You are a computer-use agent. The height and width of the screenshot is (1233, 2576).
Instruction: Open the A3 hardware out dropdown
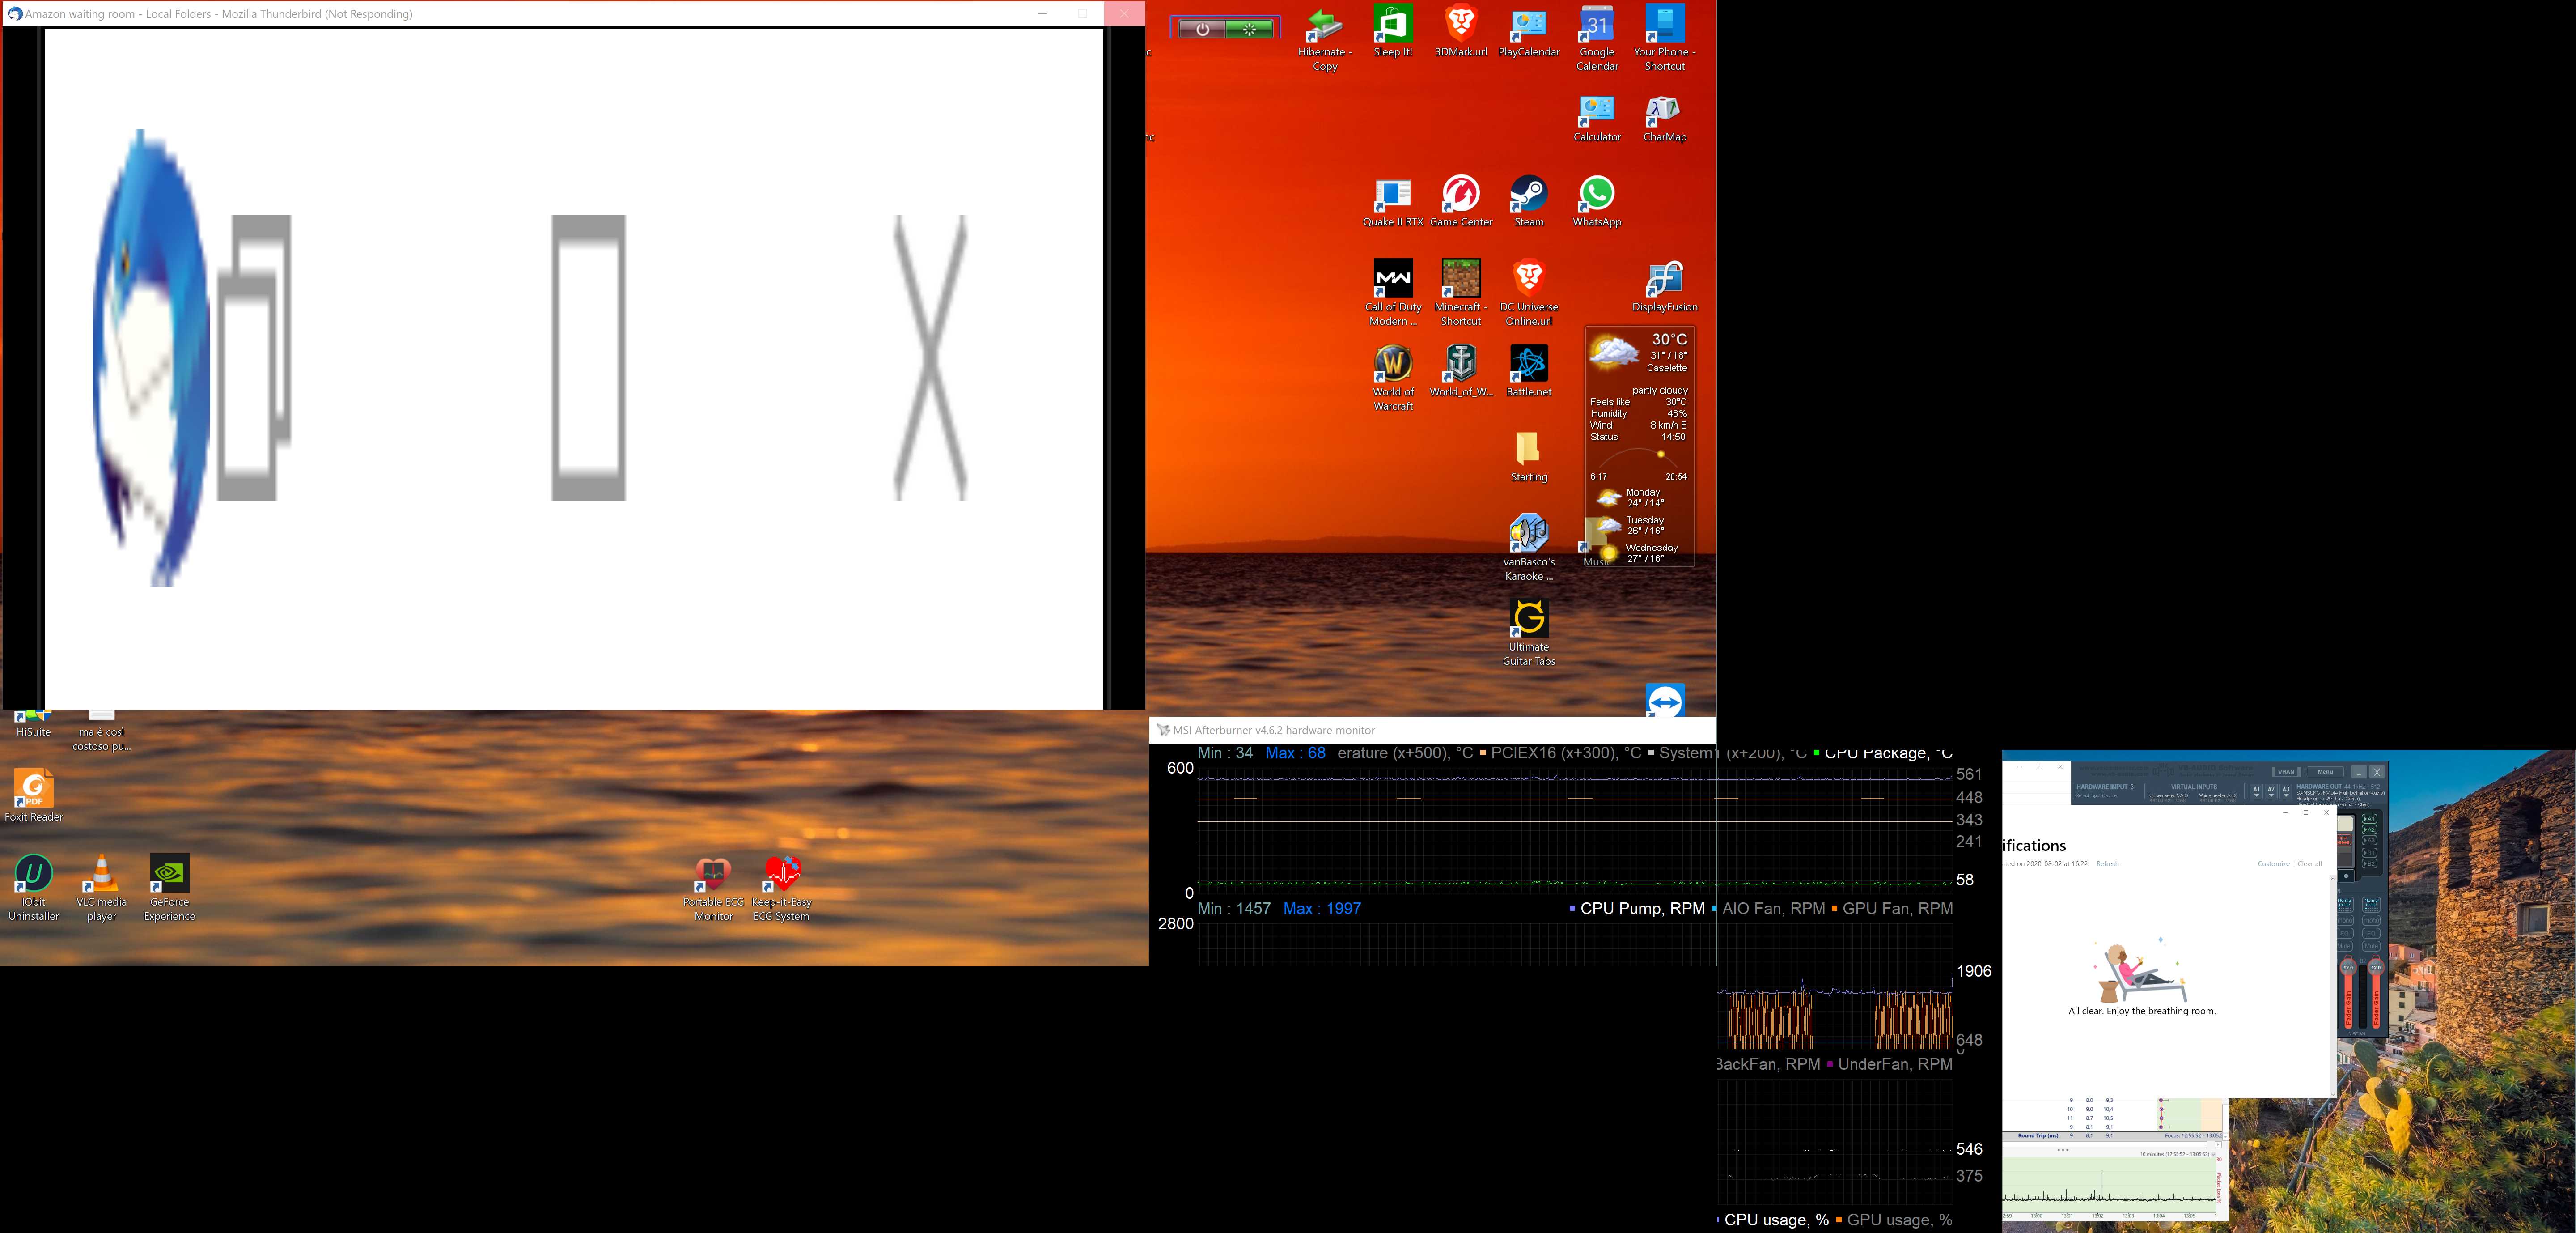tap(2286, 791)
